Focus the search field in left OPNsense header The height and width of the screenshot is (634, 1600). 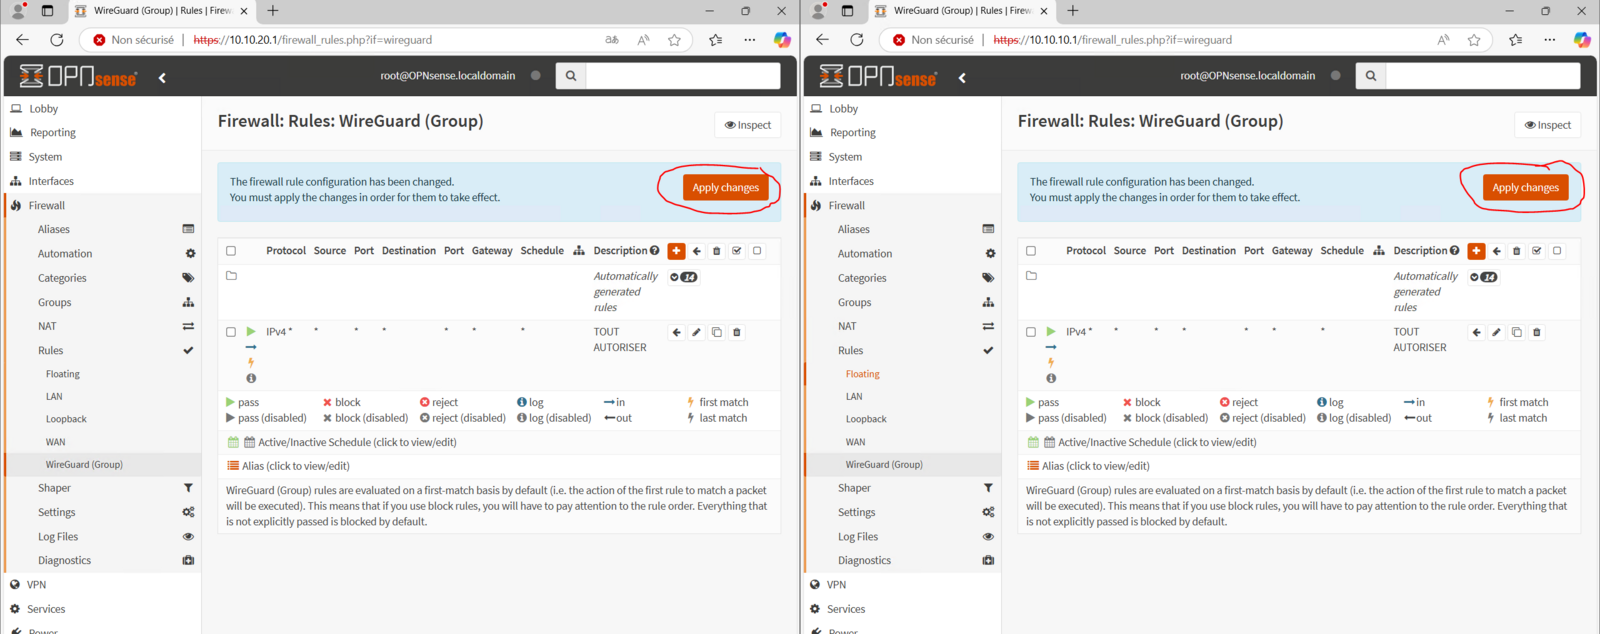[x=682, y=76]
